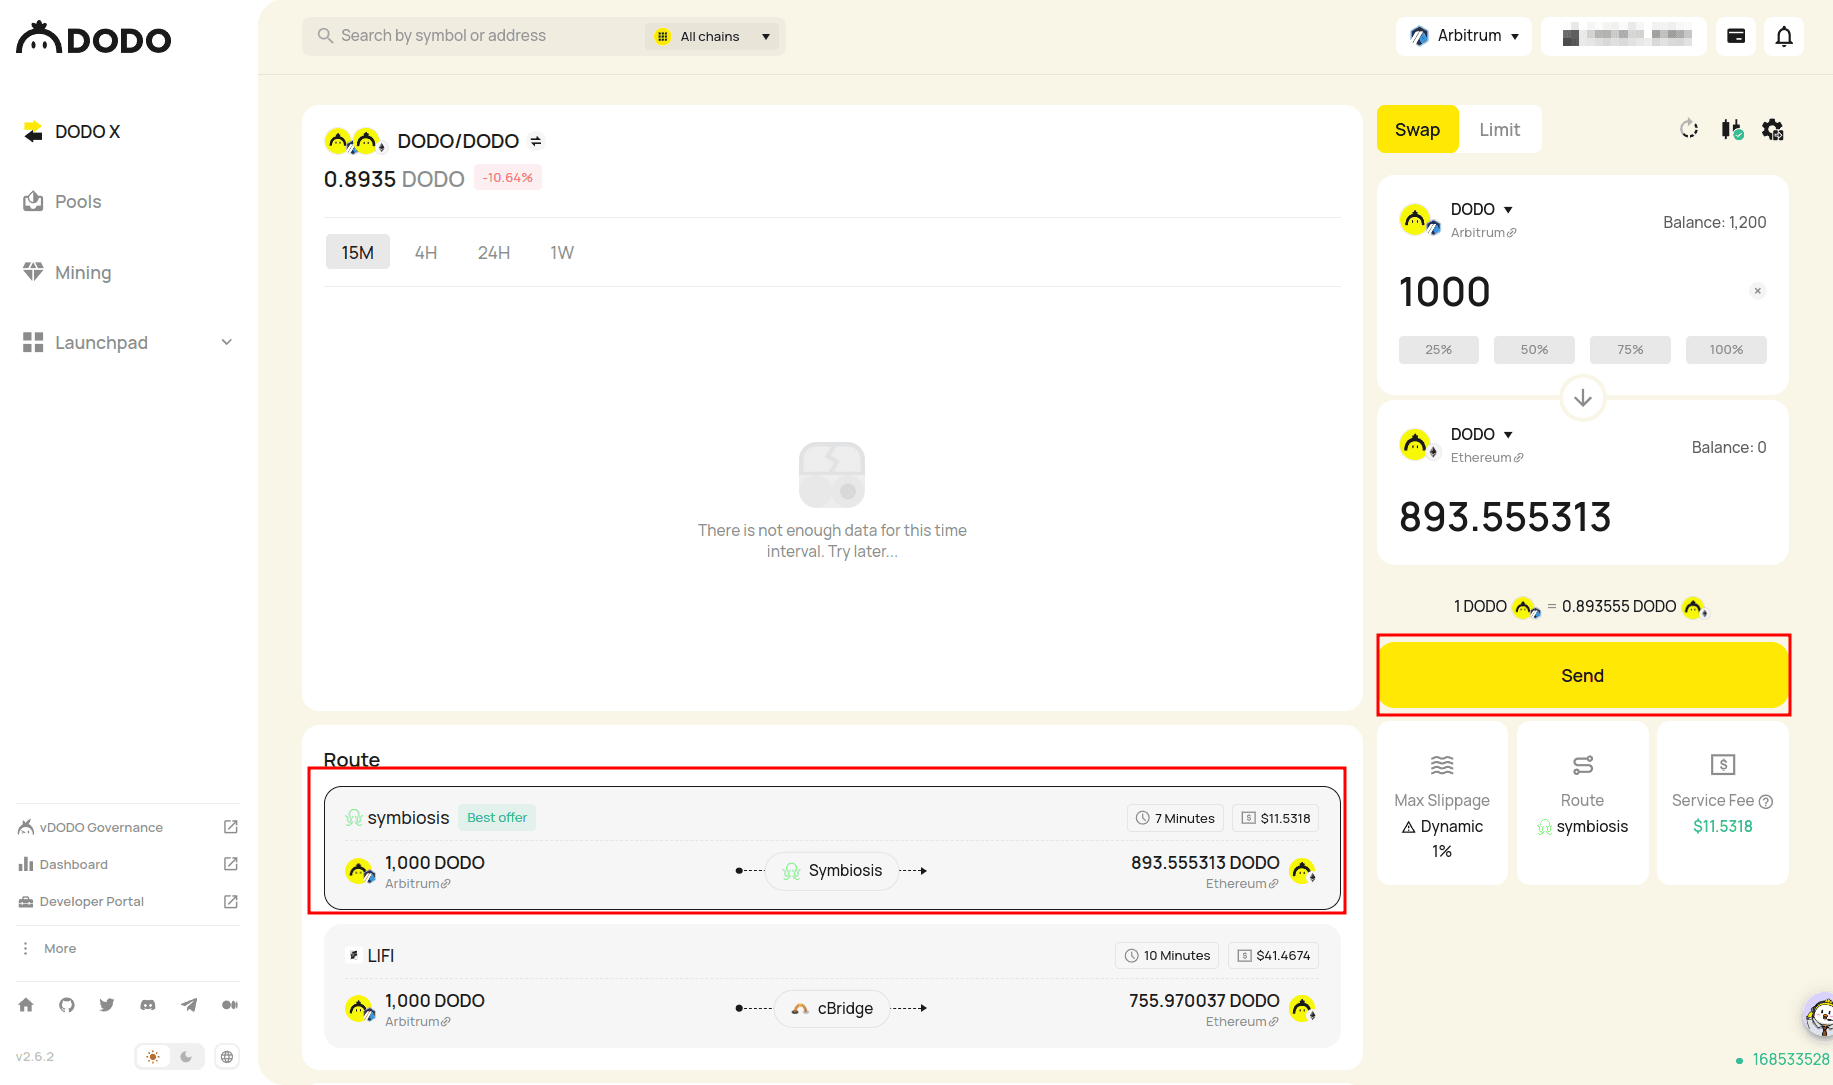Open the notifications bell
This screenshot has height=1085, width=1833.
[x=1784, y=36]
